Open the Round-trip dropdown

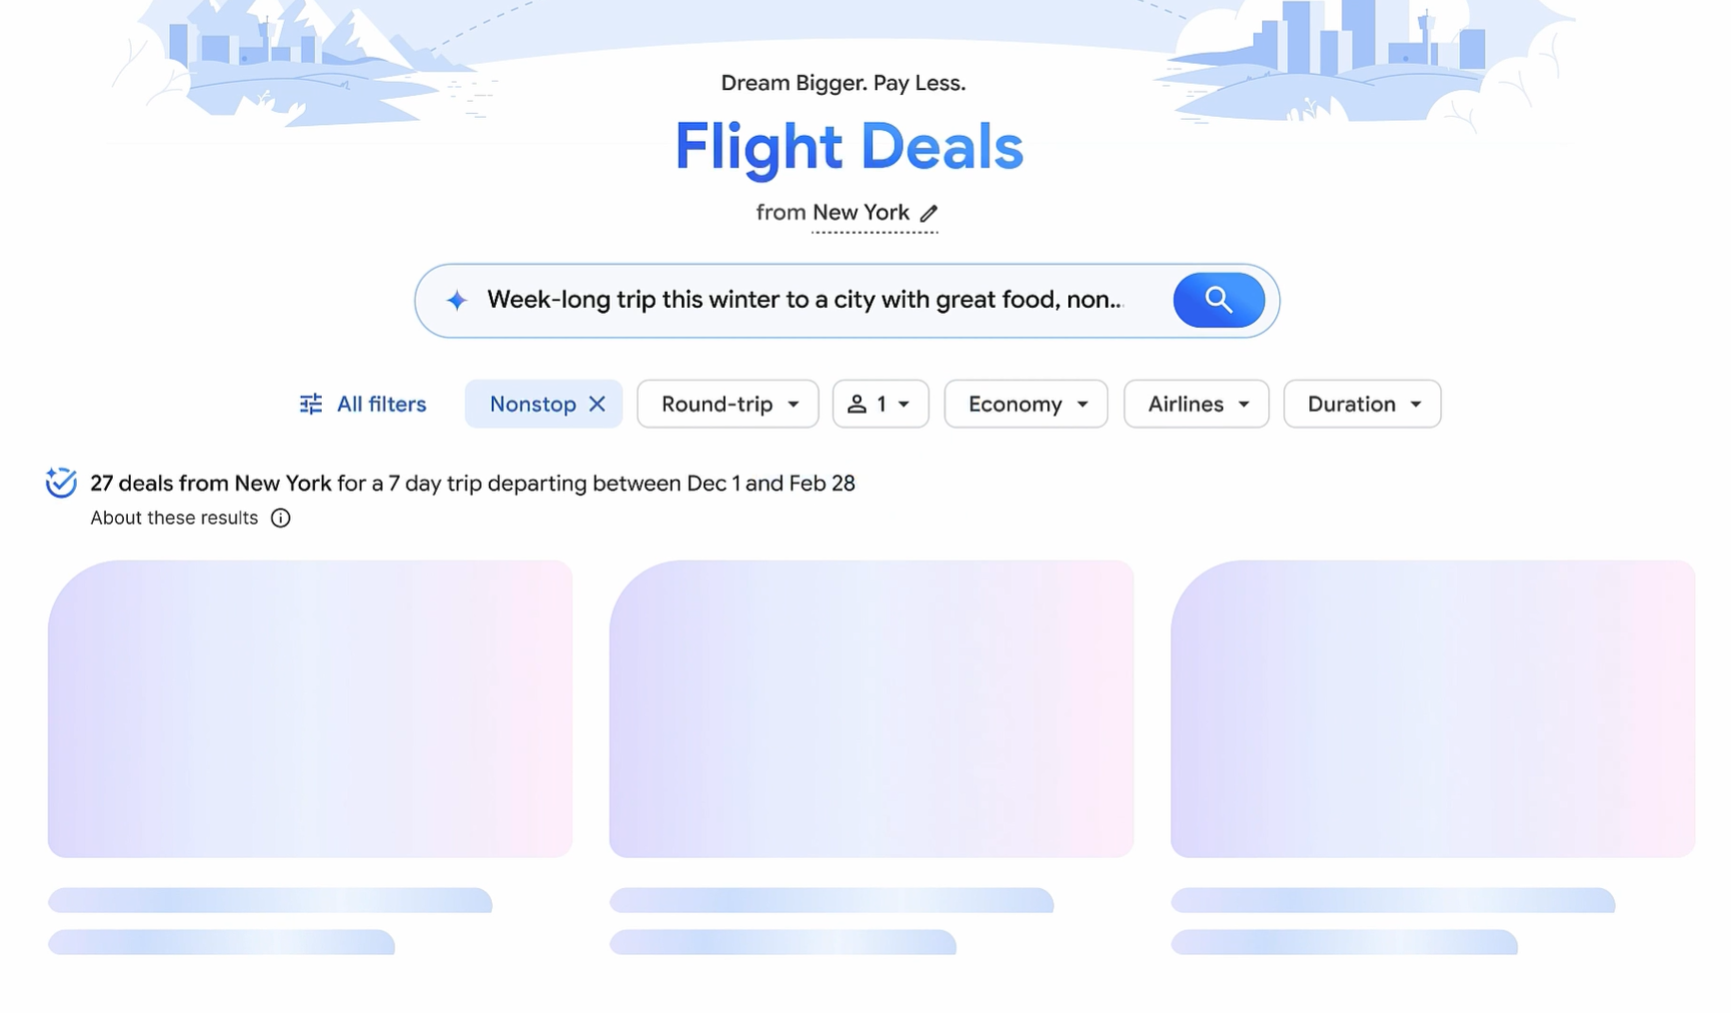728,404
